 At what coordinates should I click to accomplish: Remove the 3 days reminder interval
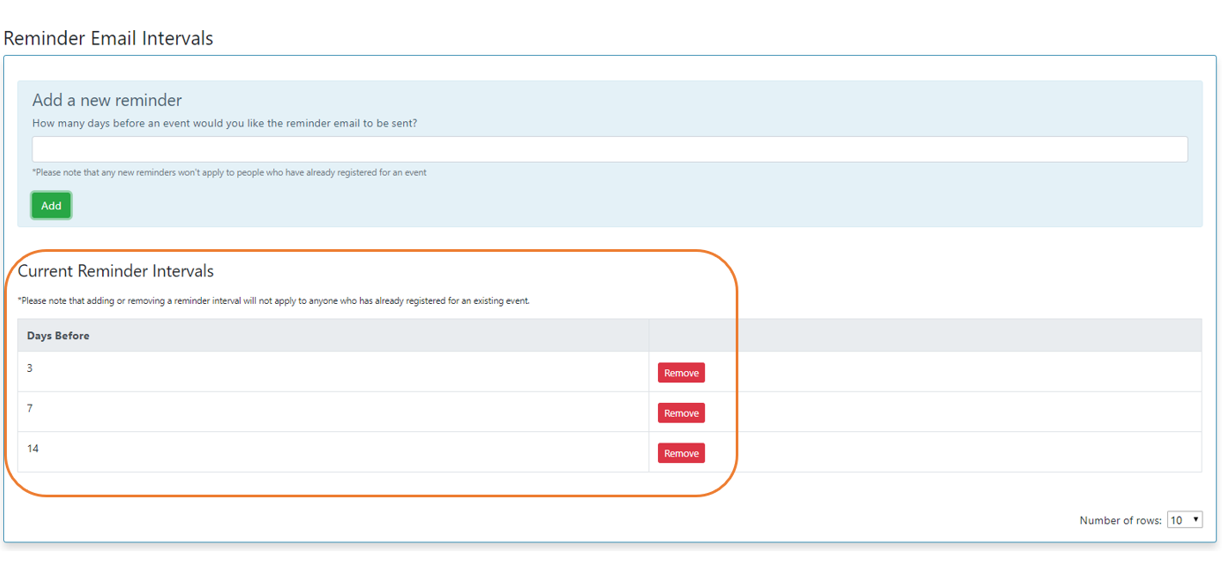pos(681,373)
